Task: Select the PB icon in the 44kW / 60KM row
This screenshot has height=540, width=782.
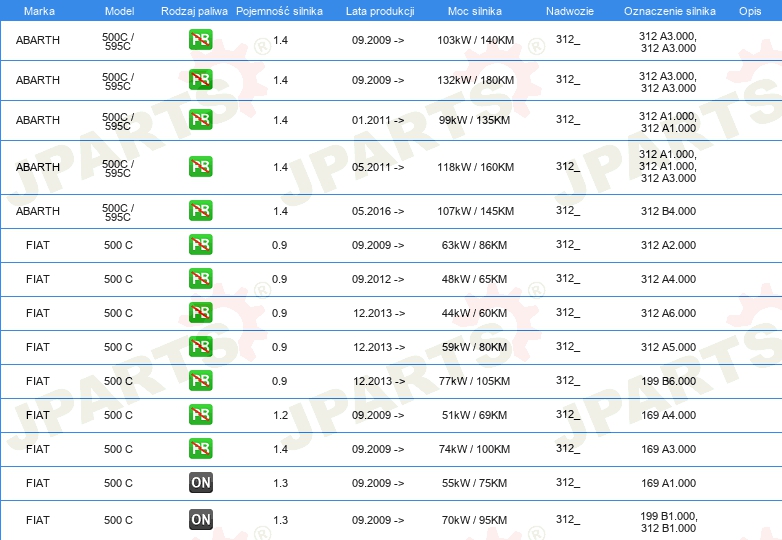Action: (x=200, y=313)
